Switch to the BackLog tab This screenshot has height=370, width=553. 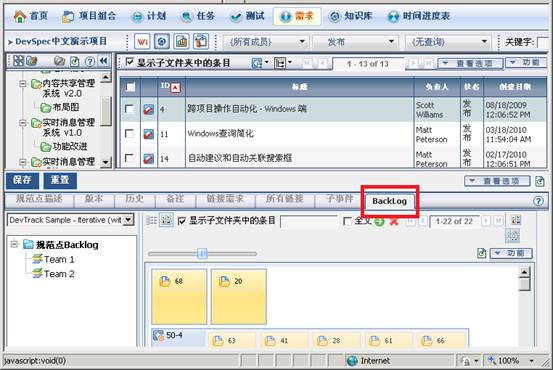point(390,201)
